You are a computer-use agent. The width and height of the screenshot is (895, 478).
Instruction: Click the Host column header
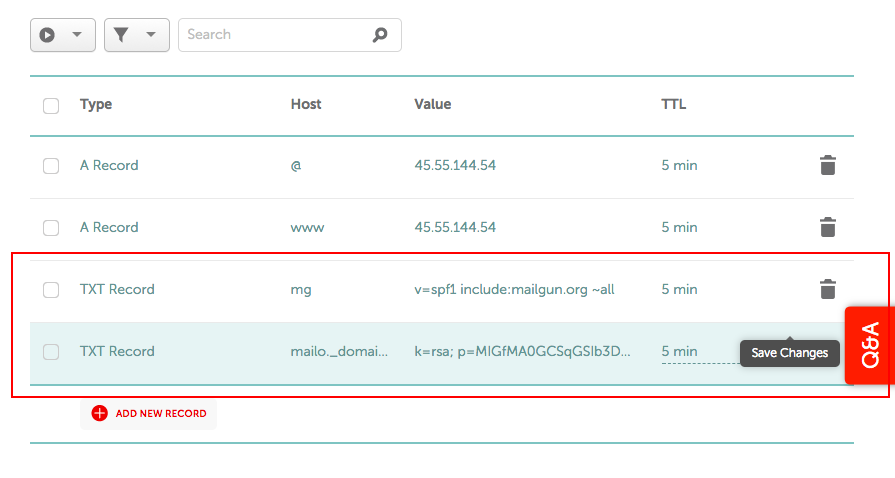pyautogui.click(x=306, y=104)
